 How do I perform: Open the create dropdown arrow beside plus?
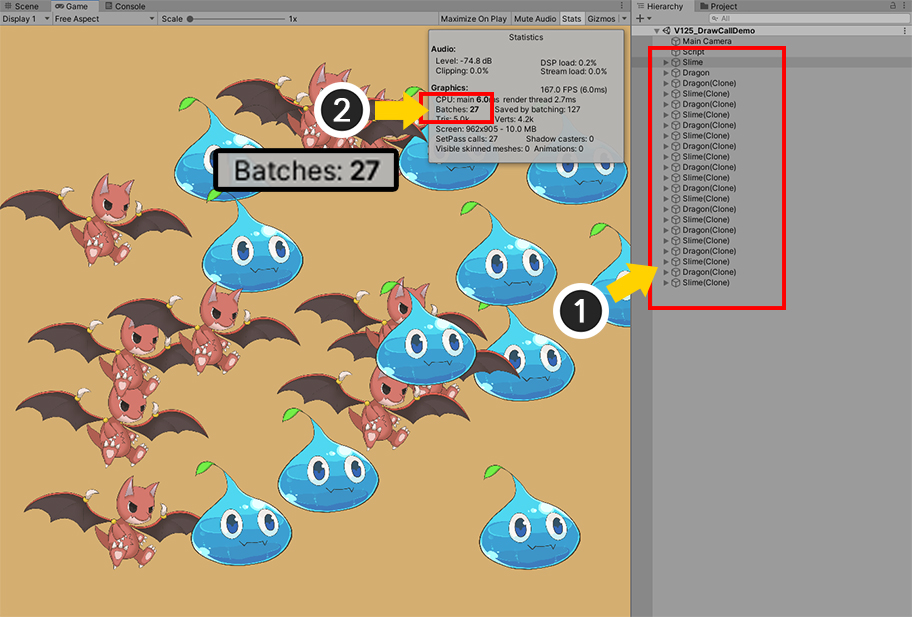point(649,19)
